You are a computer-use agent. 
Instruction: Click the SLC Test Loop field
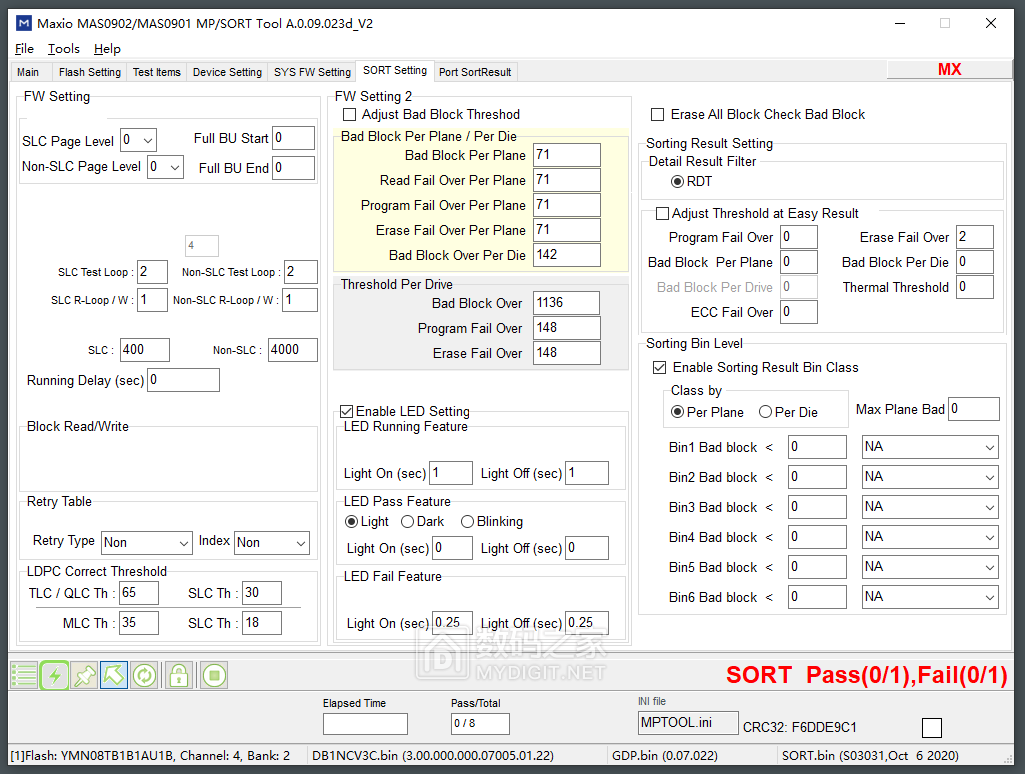(x=152, y=272)
